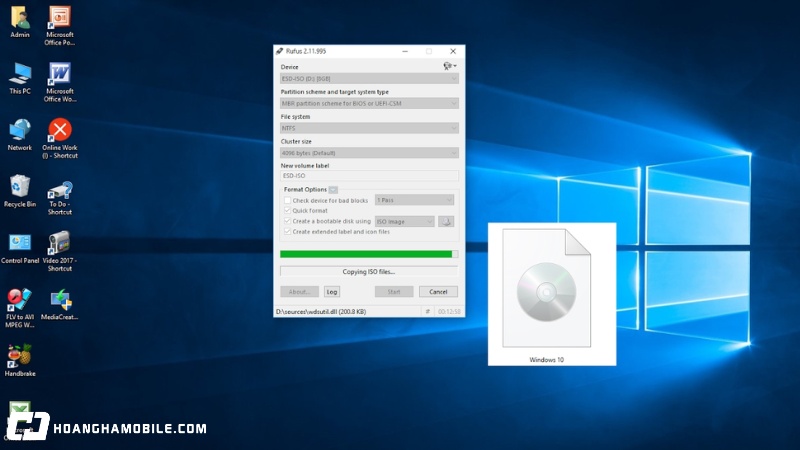
Task: Toggle the Quick format checkbox
Action: pos(287,211)
